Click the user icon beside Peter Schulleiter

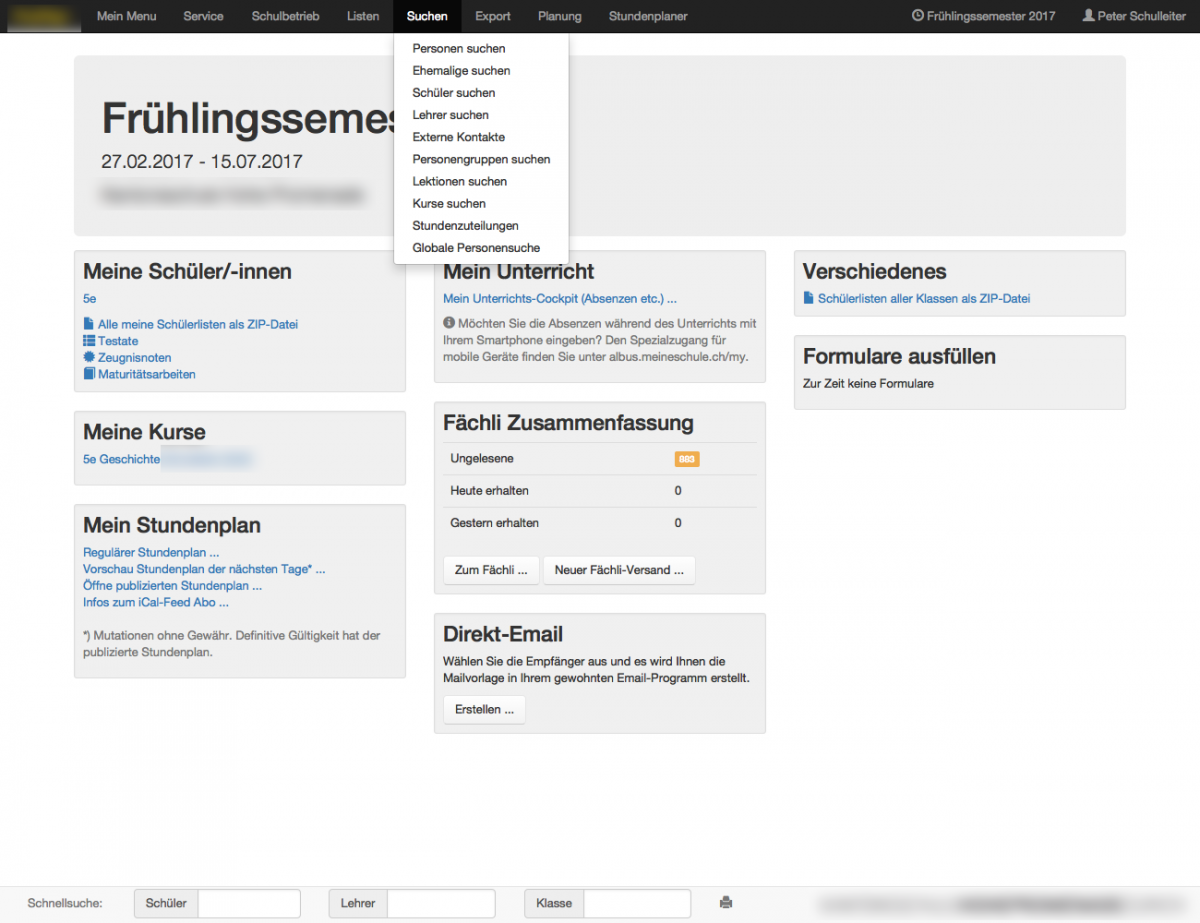coord(1088,16)
